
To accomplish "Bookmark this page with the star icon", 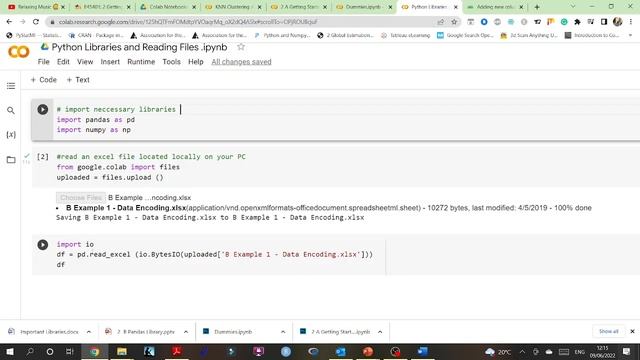I will coord(454,22).
